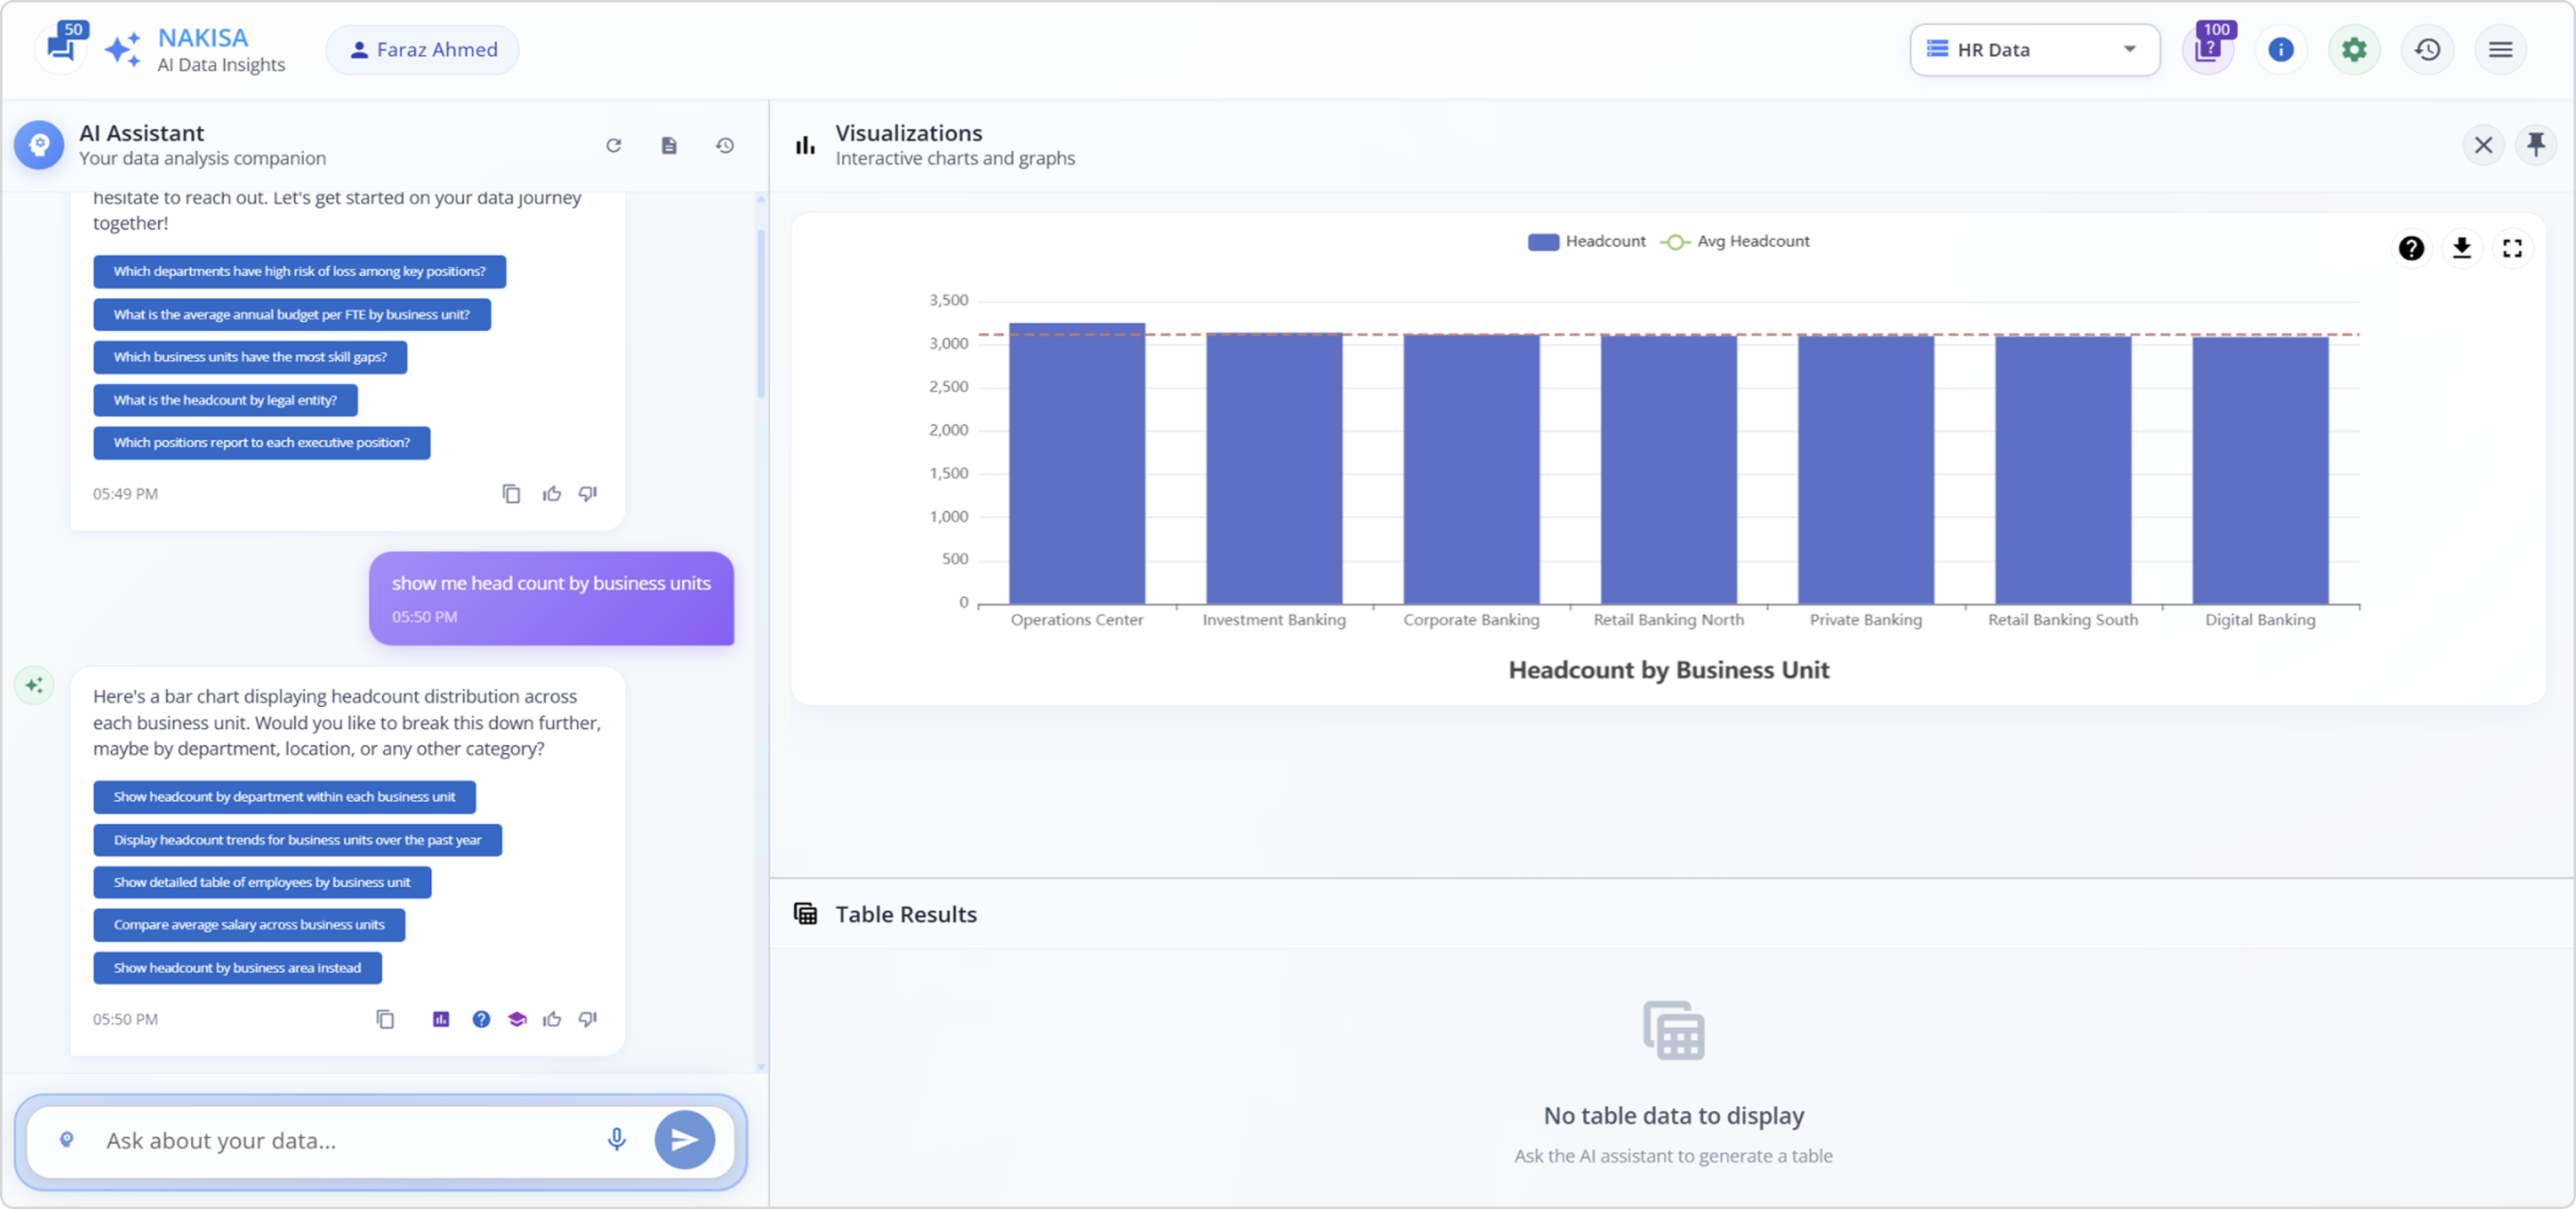Open settings with the green gear icon
The image size is (2576, 1209).
coord(2354,49)
